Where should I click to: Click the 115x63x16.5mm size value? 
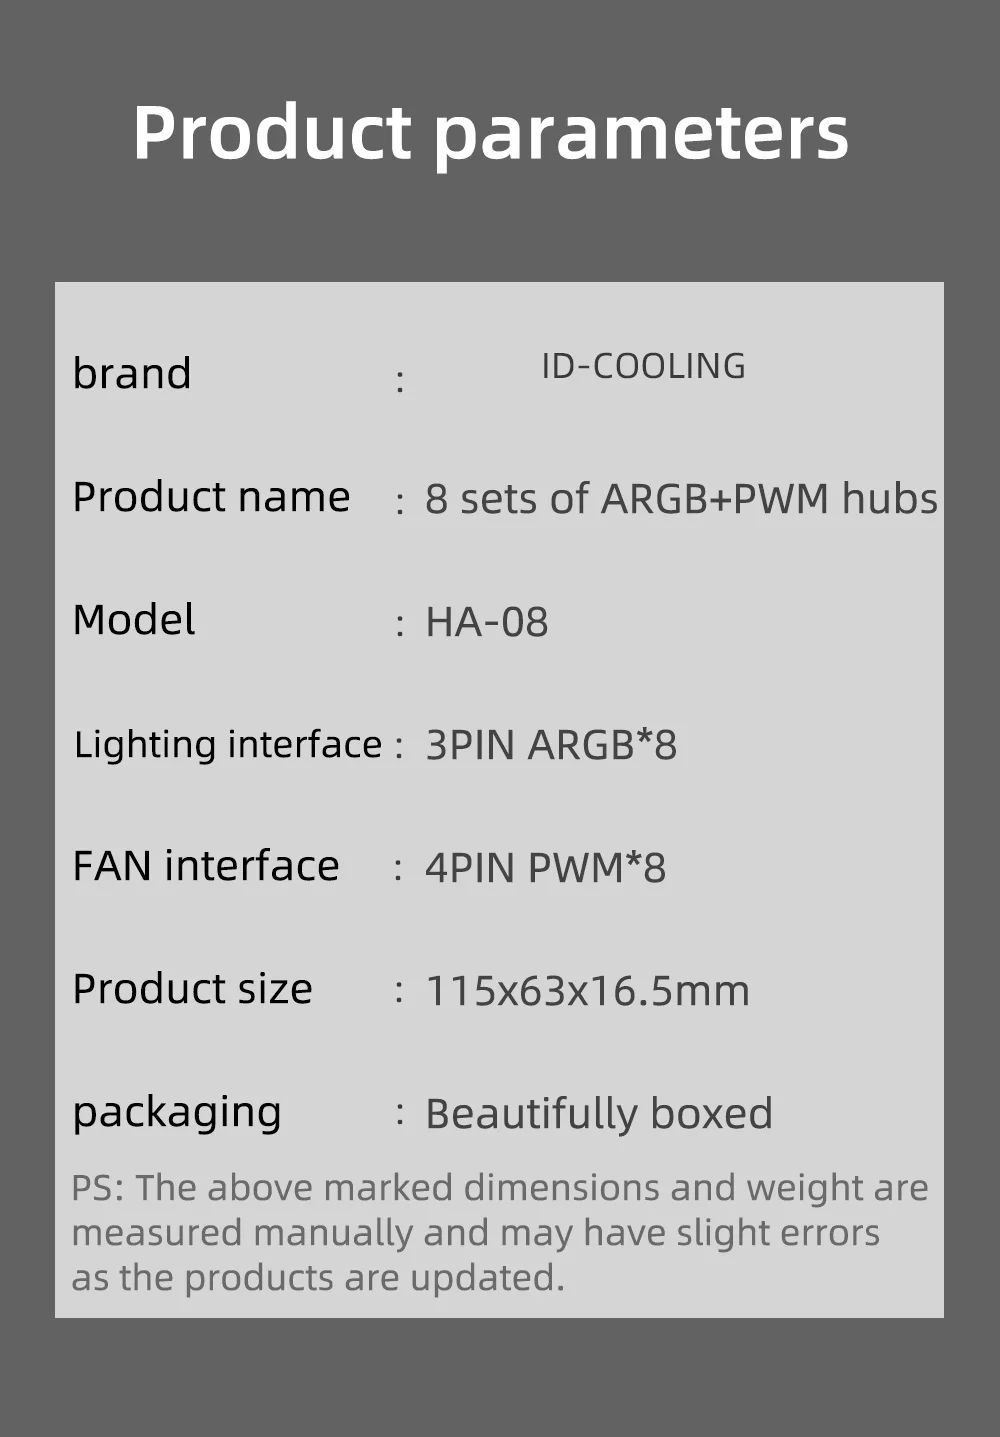point(588,991)
